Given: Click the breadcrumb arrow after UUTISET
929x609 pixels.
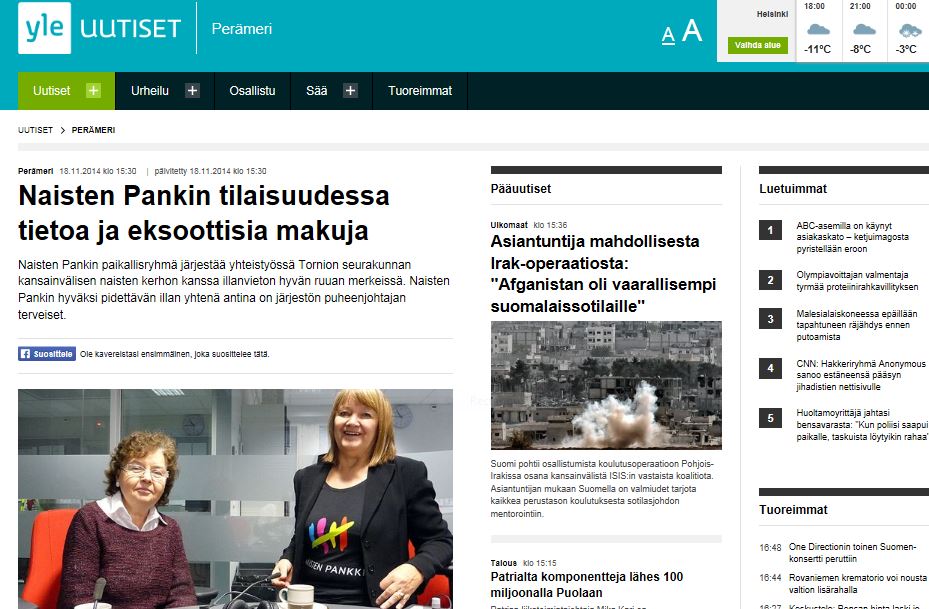Looking at the screenshot, I should [x=62, y=130].
